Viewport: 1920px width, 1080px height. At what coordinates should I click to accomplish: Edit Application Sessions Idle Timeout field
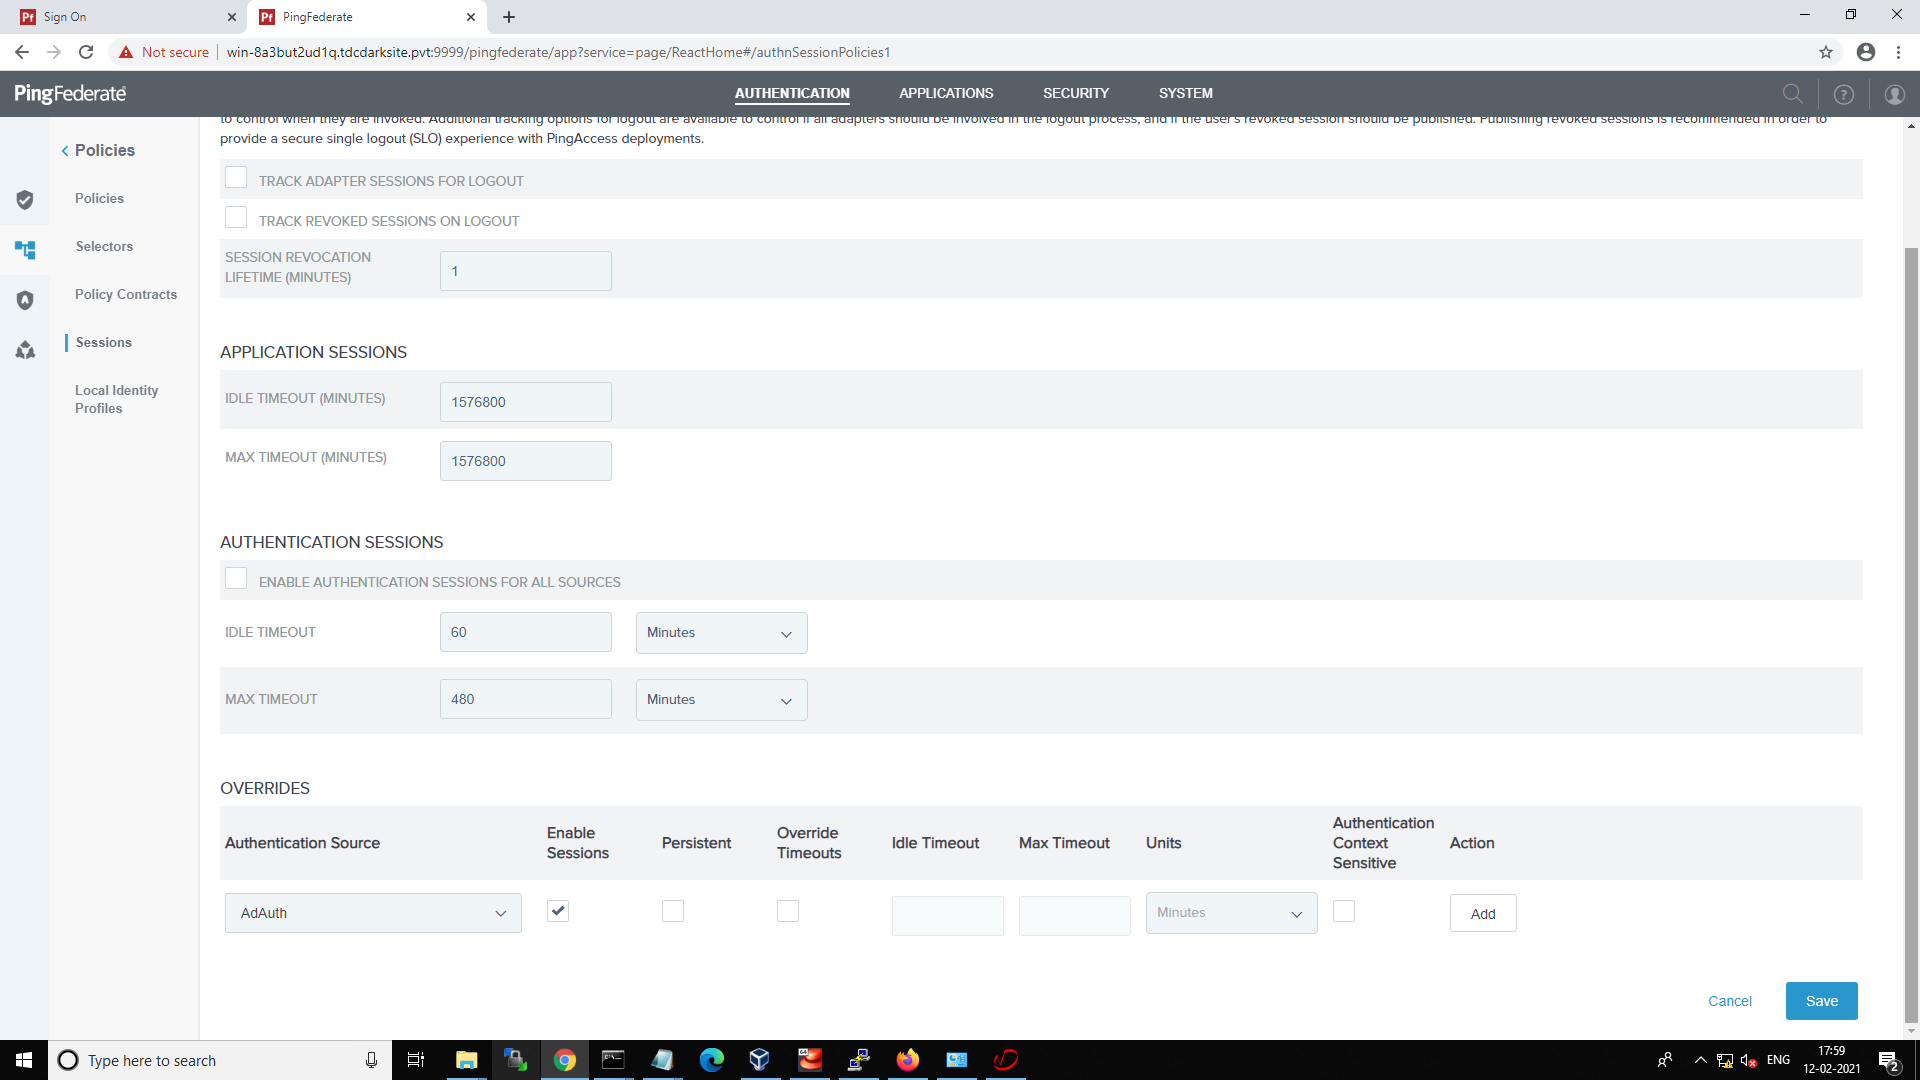pos(526,402)
